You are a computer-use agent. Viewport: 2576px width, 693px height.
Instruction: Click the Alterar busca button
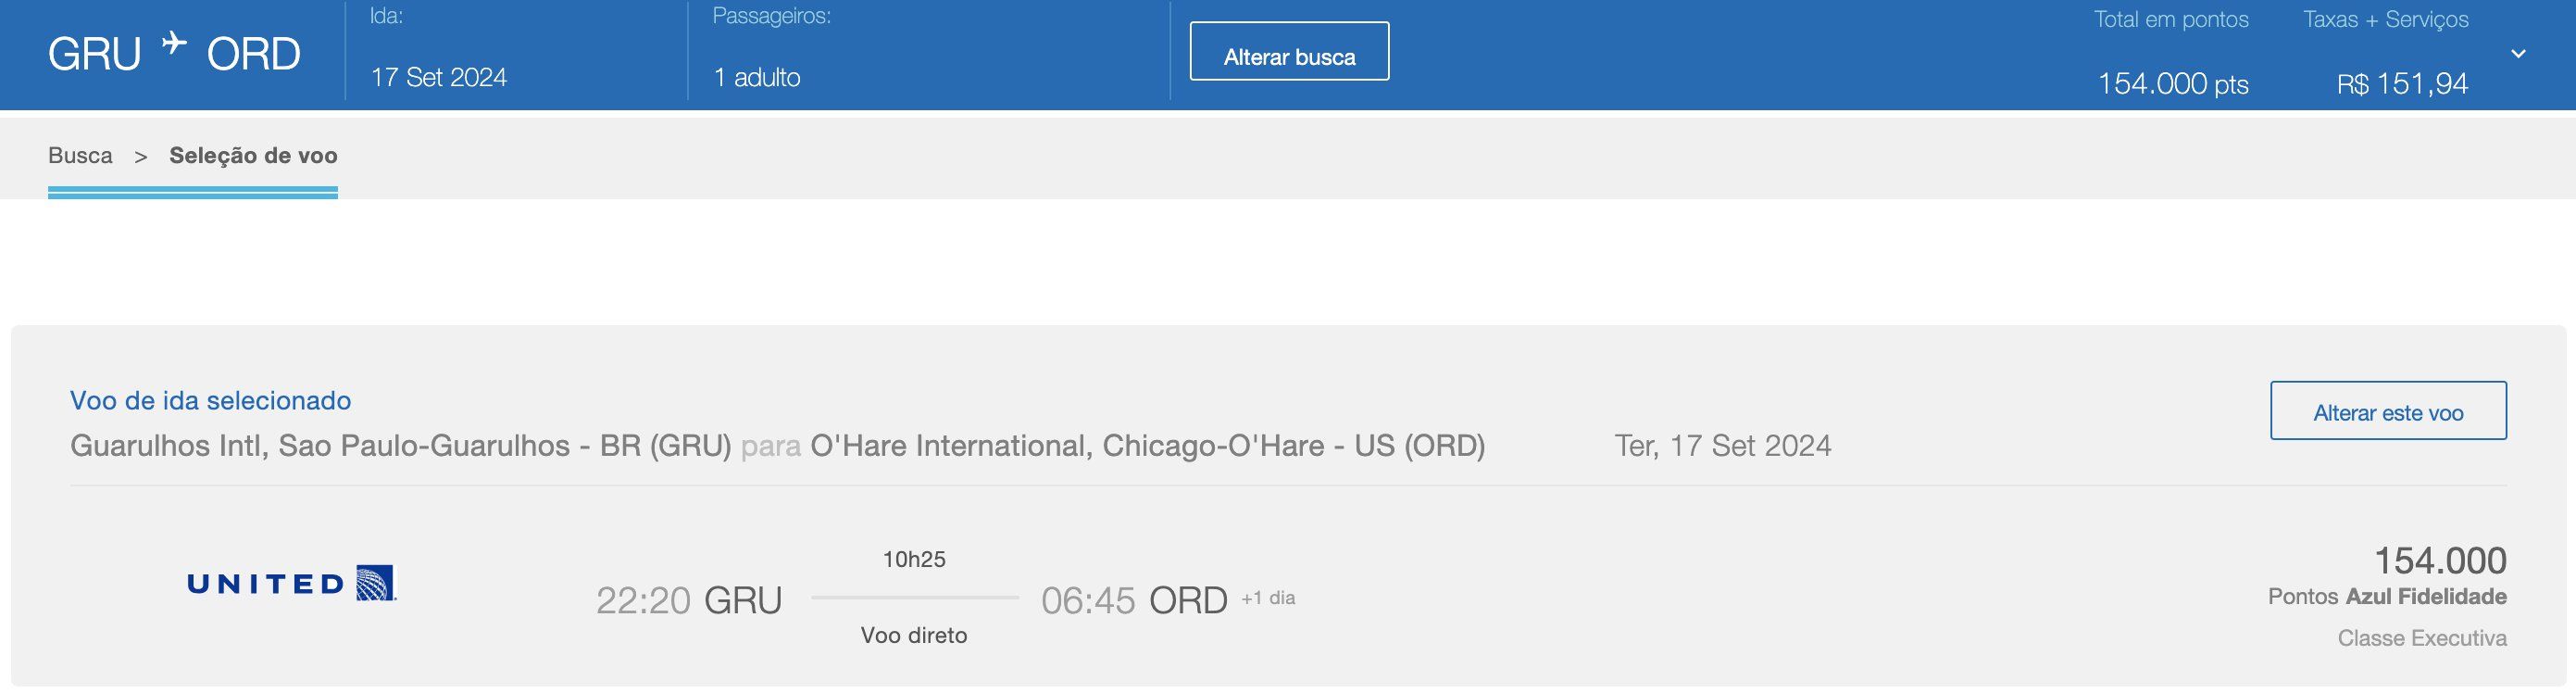[x=1289, y=51]
